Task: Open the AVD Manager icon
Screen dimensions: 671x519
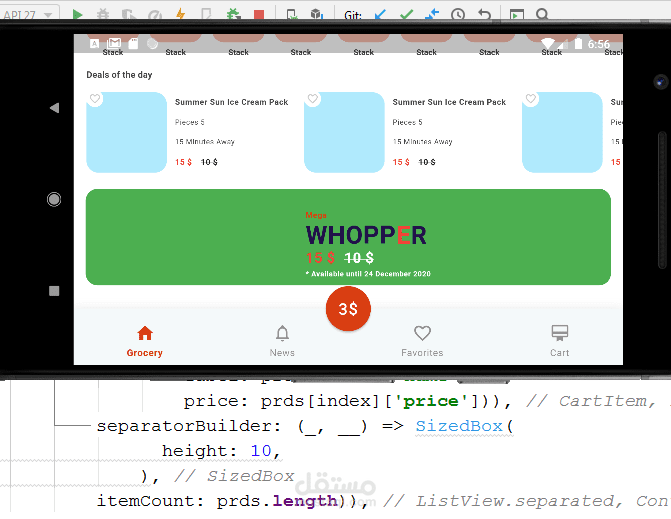Action: 292,15
